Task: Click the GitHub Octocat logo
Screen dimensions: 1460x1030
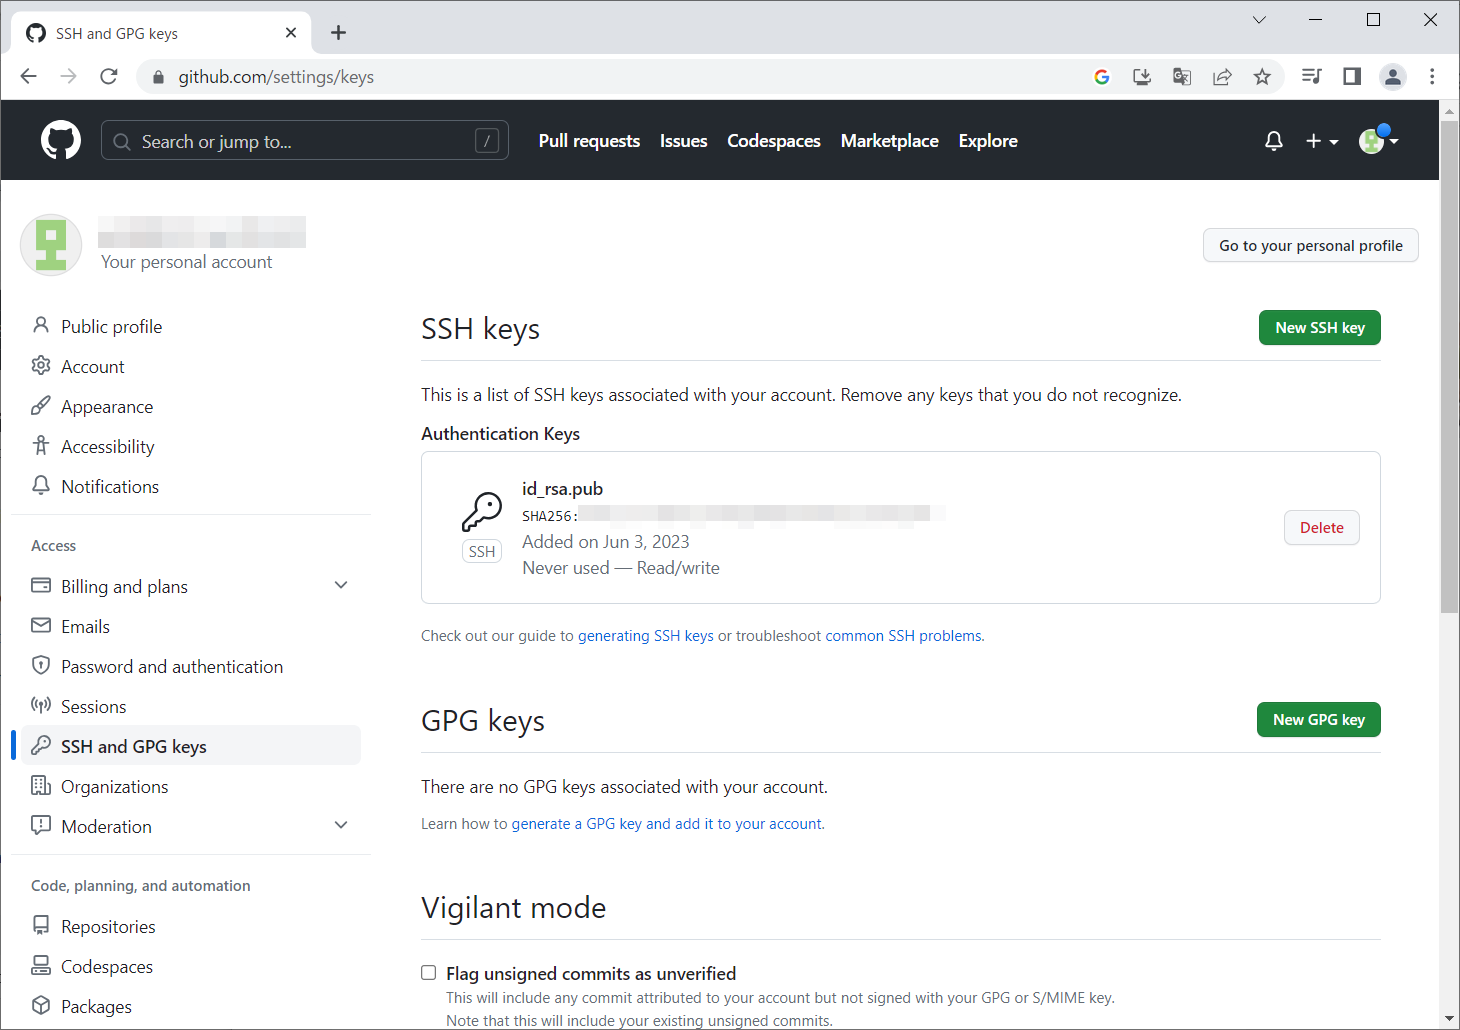Action: [x=61, y=141]
